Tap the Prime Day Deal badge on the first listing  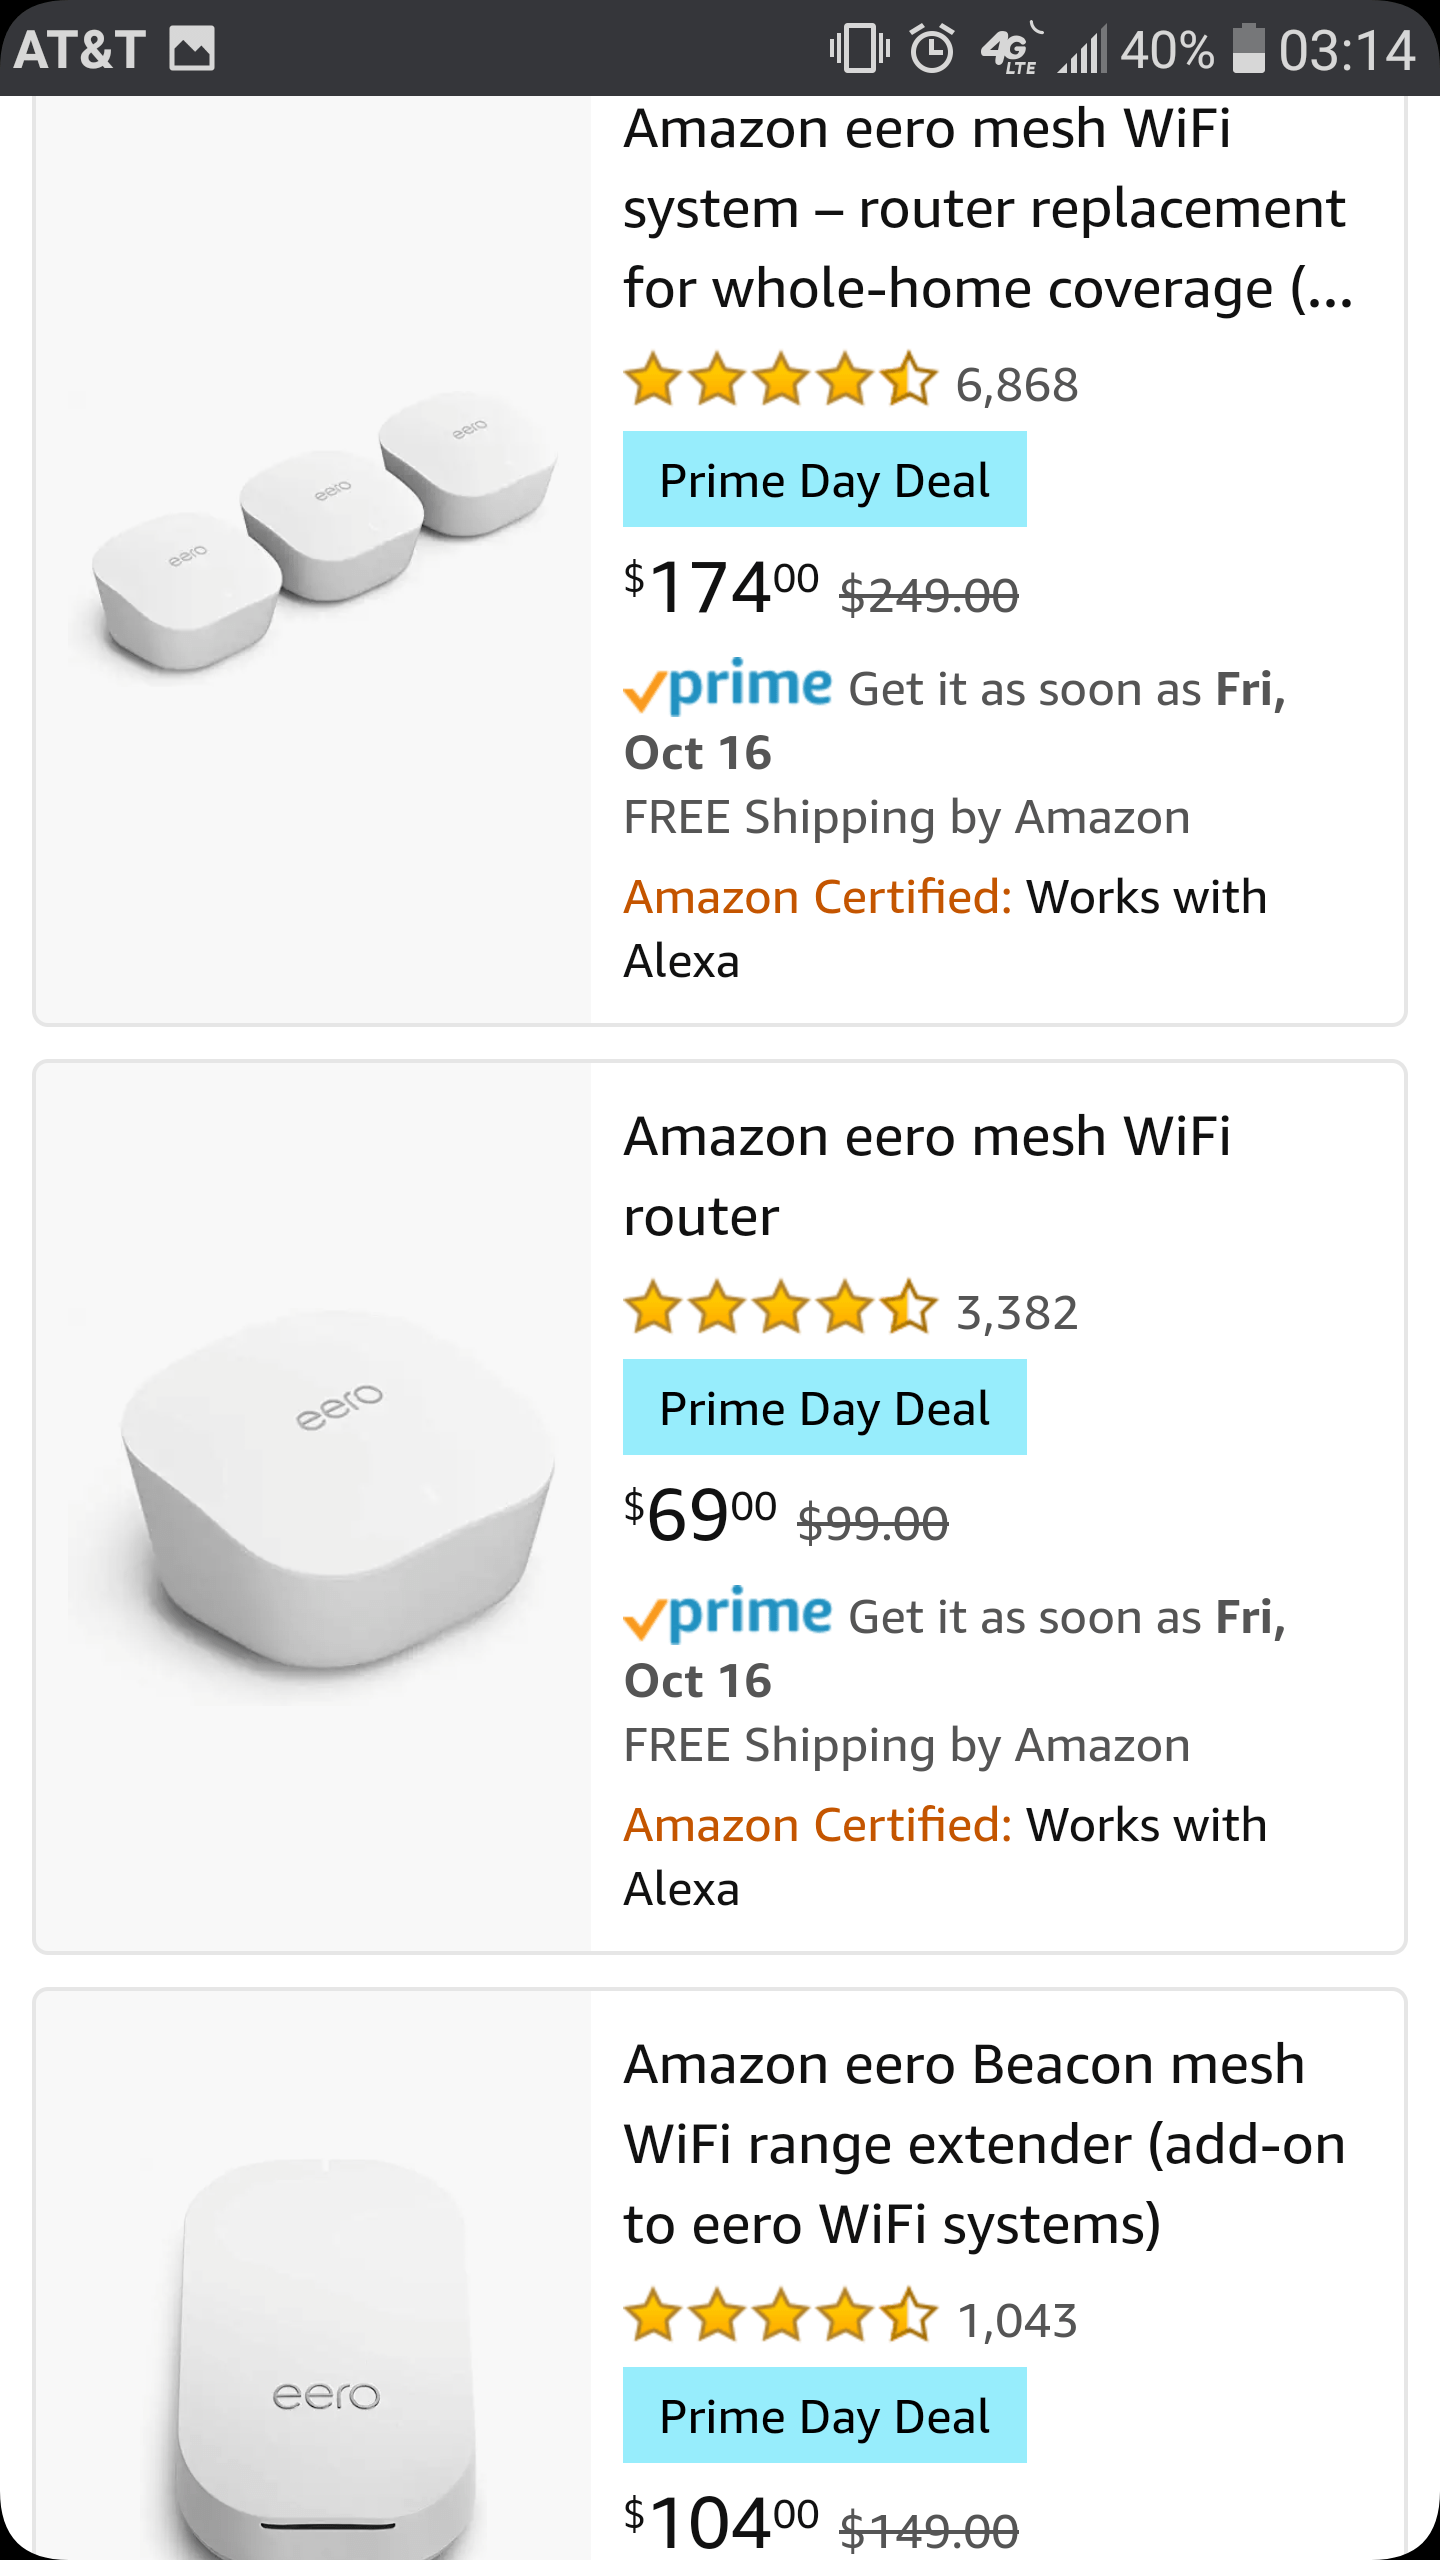click(x=824, y=480)
